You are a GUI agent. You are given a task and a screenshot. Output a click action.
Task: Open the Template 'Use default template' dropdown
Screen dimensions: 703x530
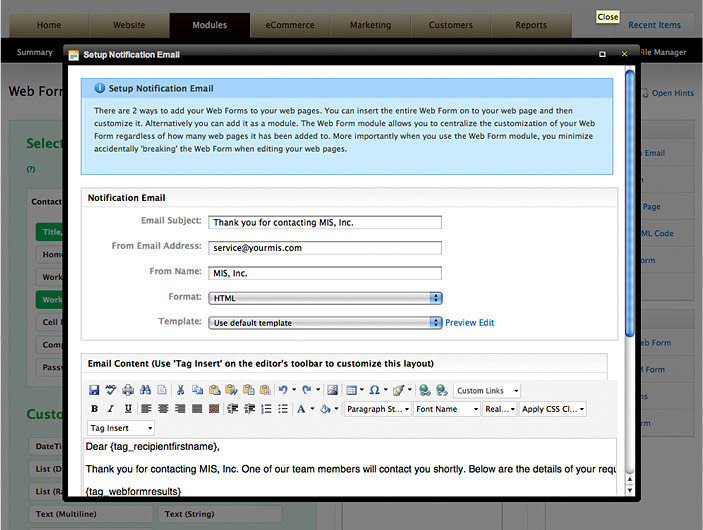(325, 322)
